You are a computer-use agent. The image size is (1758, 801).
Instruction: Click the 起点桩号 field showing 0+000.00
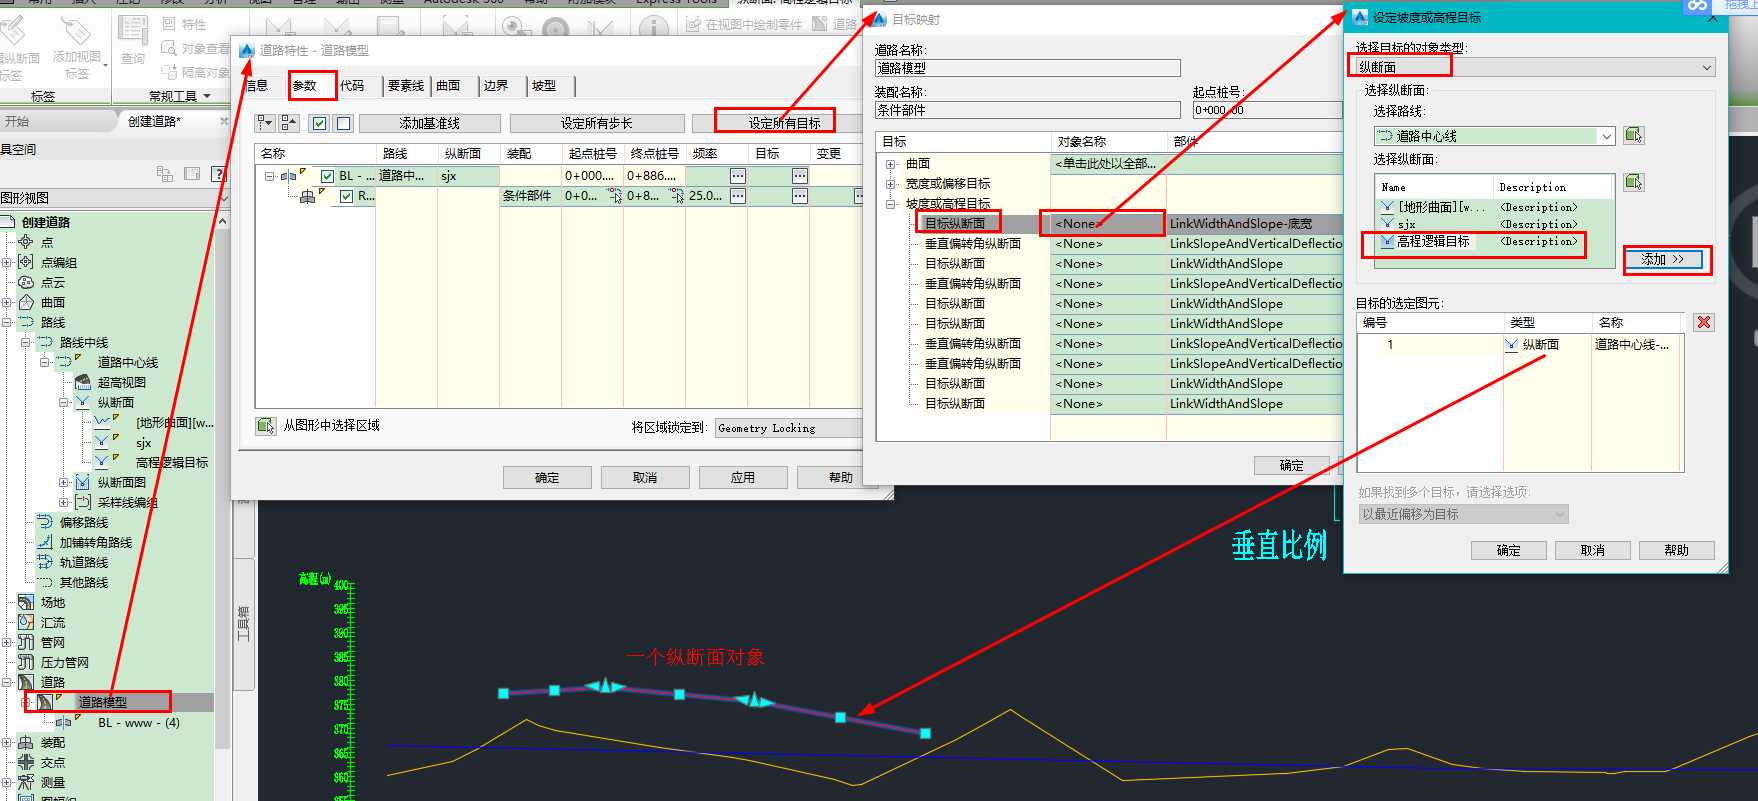tap(1267, 110)
